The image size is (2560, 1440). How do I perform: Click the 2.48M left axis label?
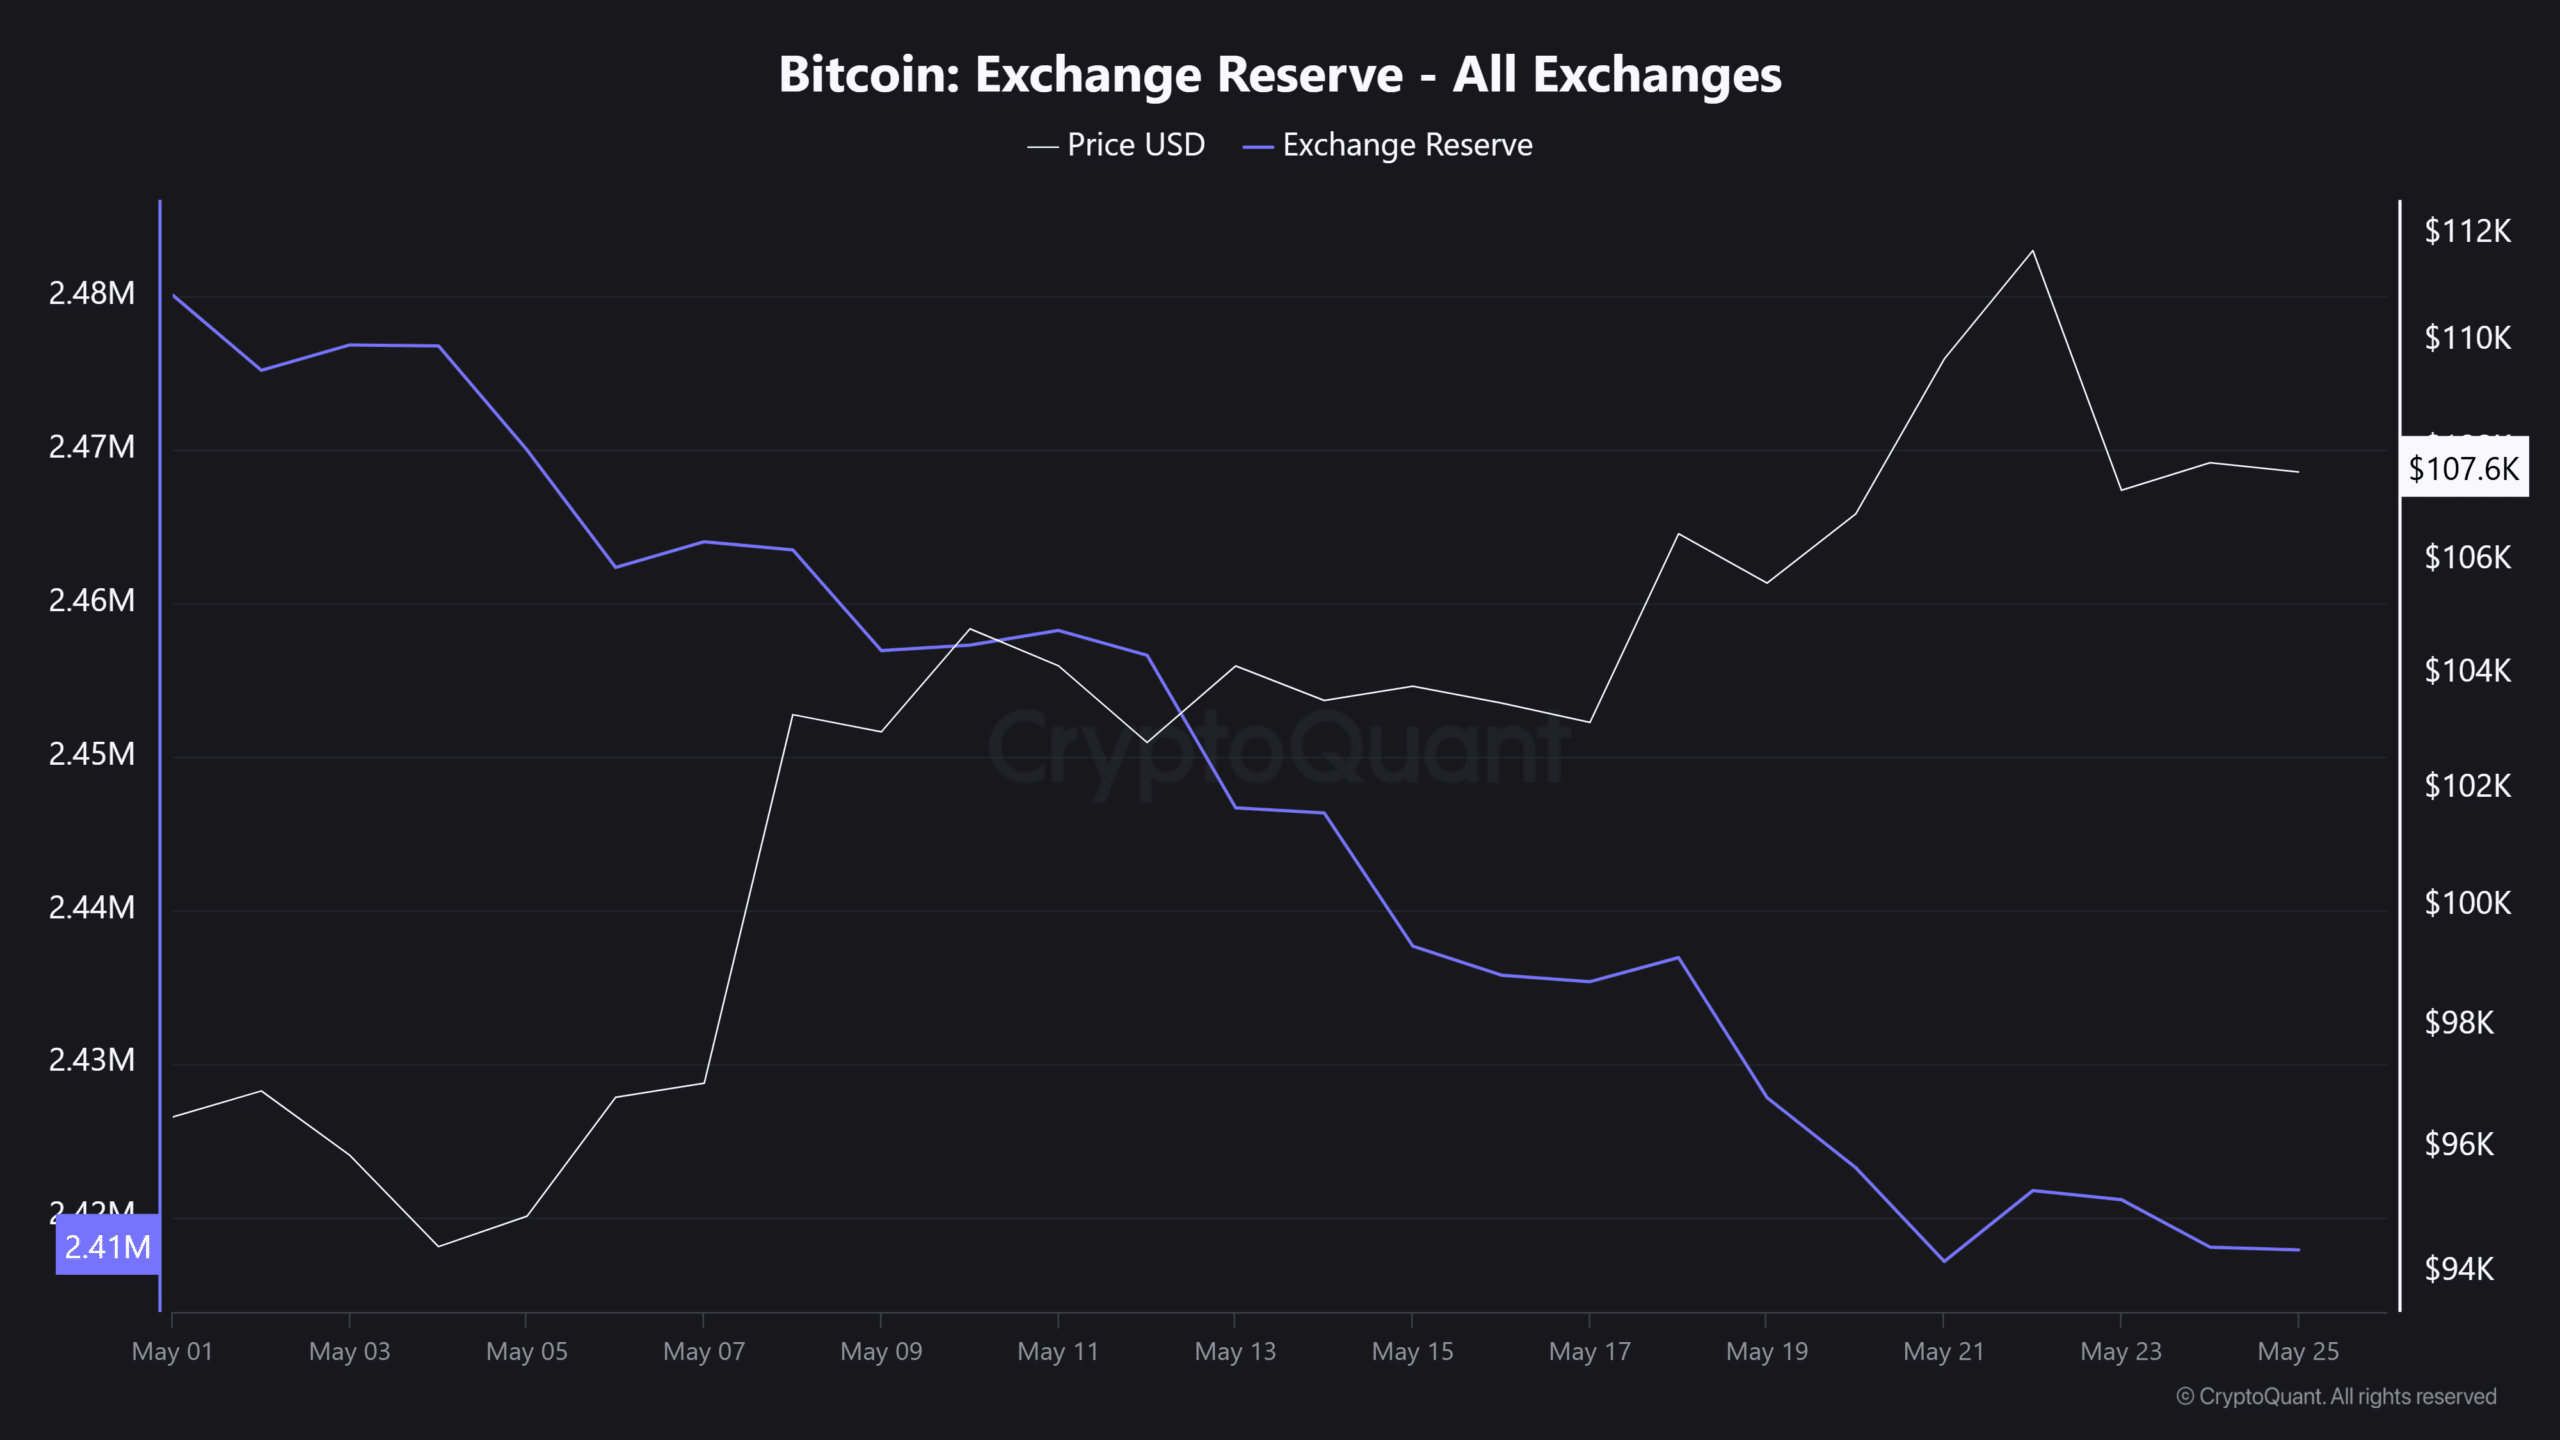point(92,293)
